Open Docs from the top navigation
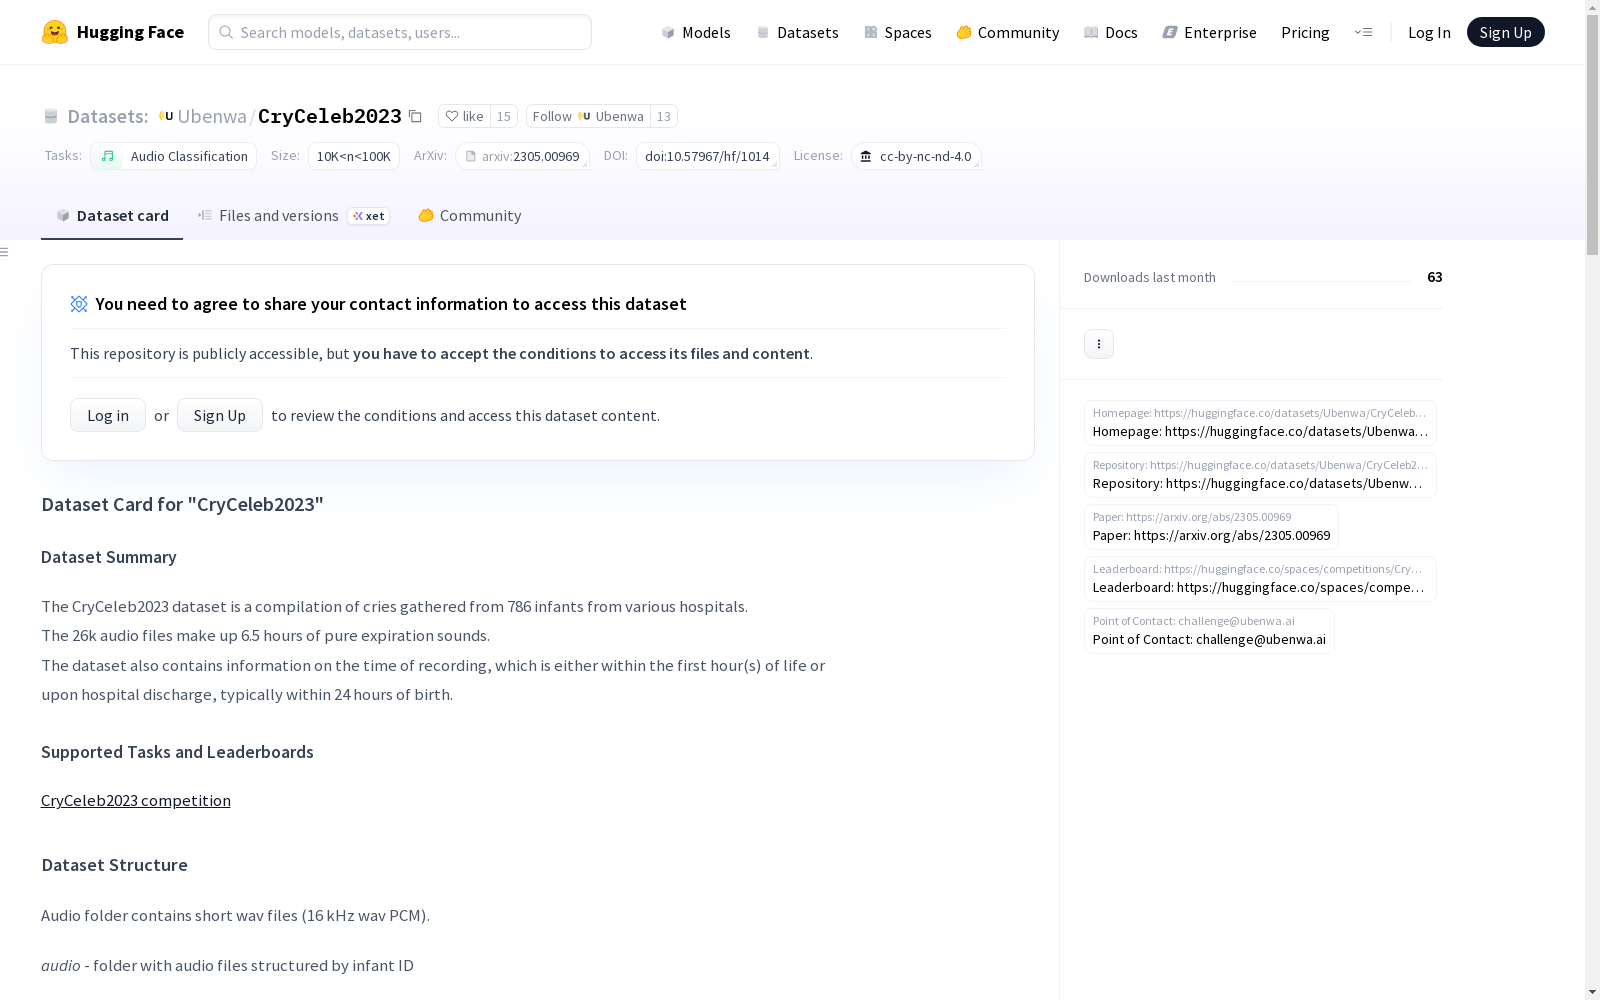 pos(1111,32)
